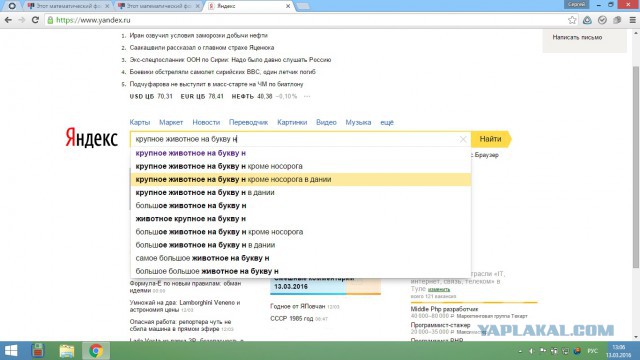Click the Chrome icon in the taskbar
The width and height of the screenshot is (640, 360).
pos(96,351)
